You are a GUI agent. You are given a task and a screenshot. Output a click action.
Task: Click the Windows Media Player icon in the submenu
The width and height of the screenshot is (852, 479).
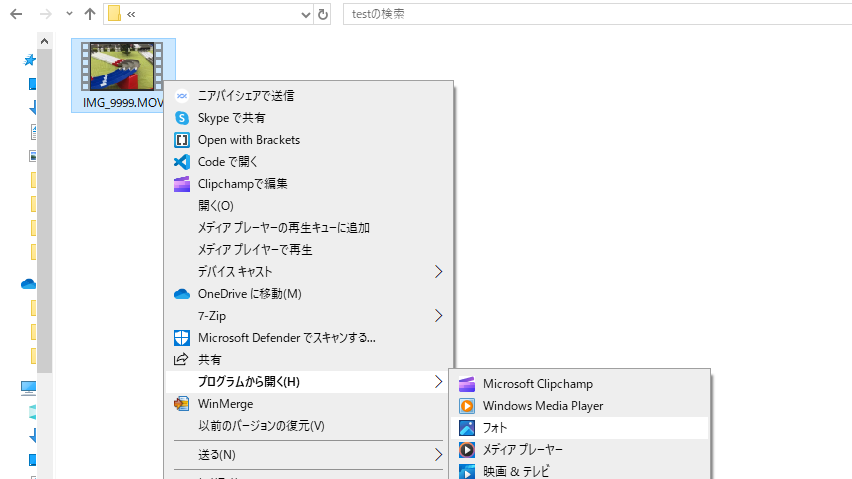point(467,406)
